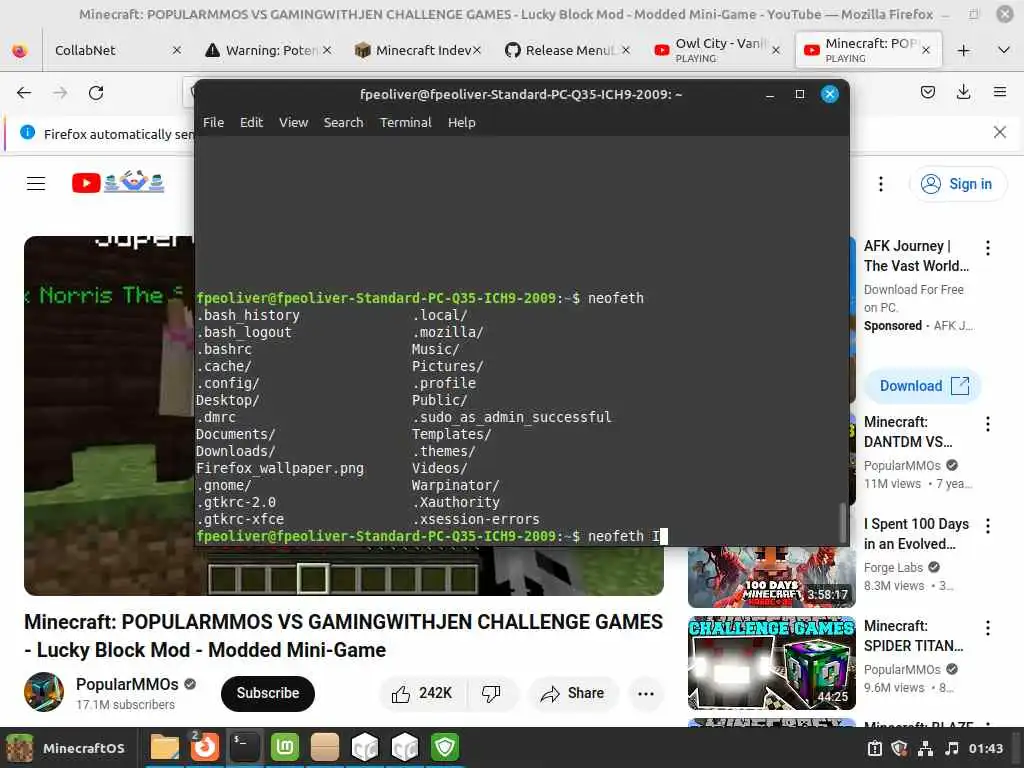Dislike the YouTube video

pyautogui.click(x=492, y=694)
